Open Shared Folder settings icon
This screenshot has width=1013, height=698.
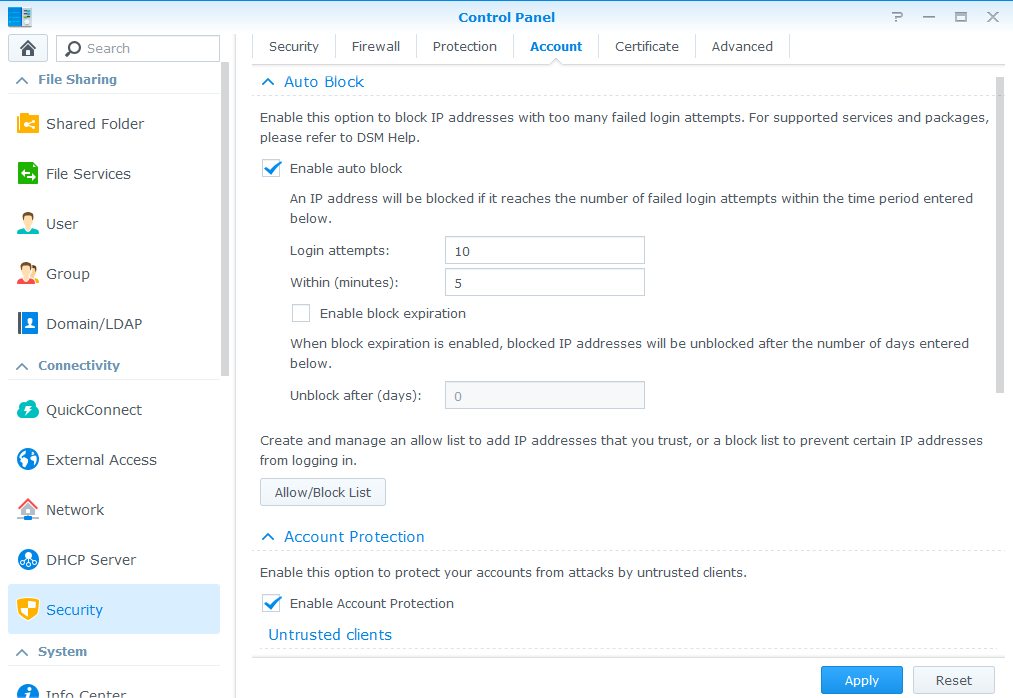(x=28, y=123)
